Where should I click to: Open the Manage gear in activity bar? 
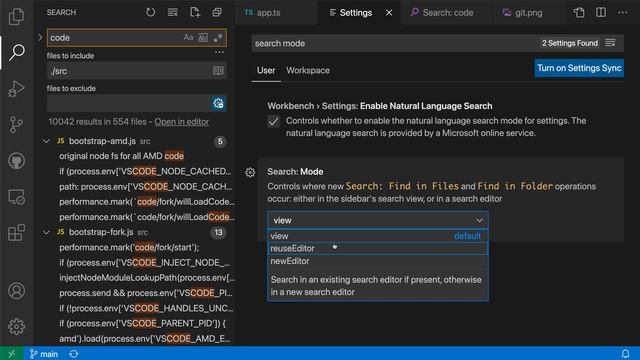(x=16, y=327)
